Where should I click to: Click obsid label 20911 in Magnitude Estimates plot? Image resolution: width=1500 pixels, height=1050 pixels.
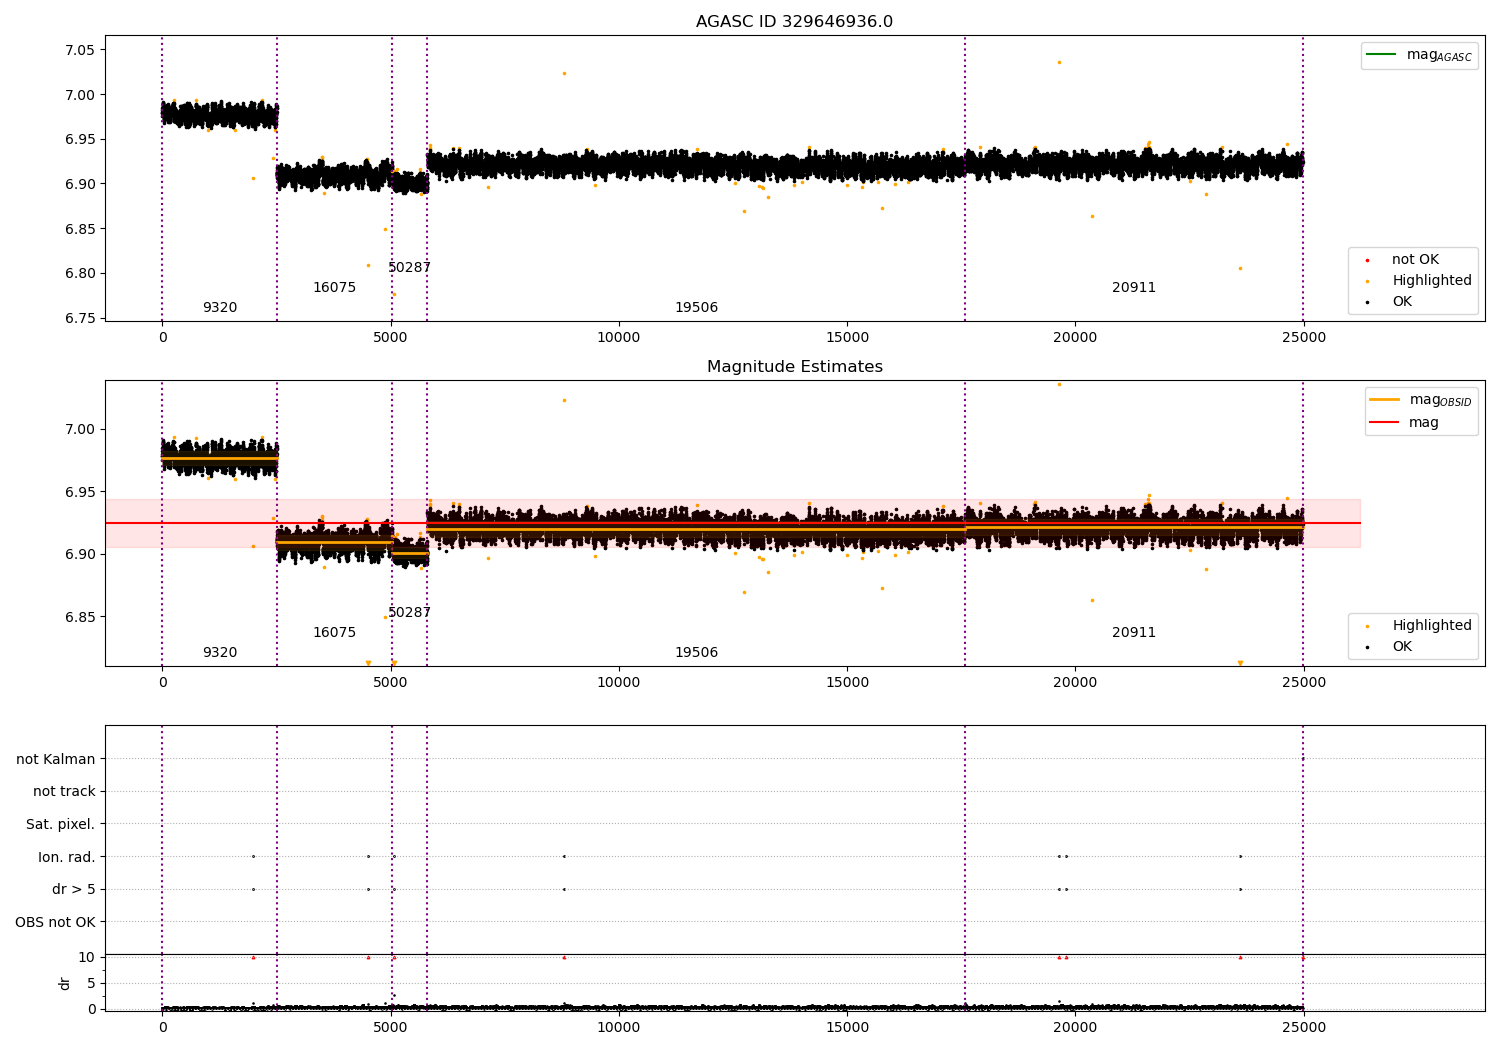[x=1134, y=632]
